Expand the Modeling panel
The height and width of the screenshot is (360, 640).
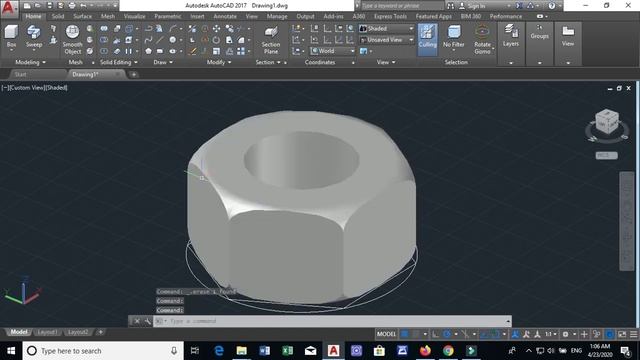tap(31, 62)
